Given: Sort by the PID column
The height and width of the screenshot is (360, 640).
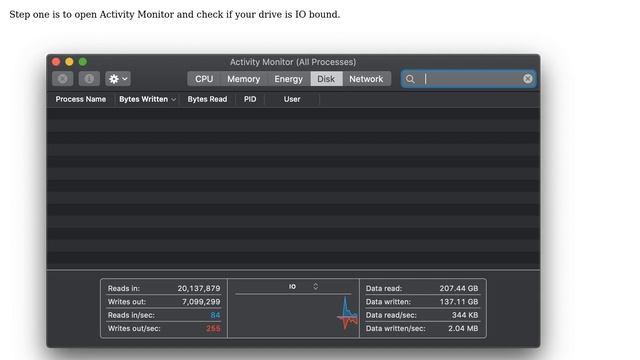Looking at the screenshot, I should (x=250, y=99).
